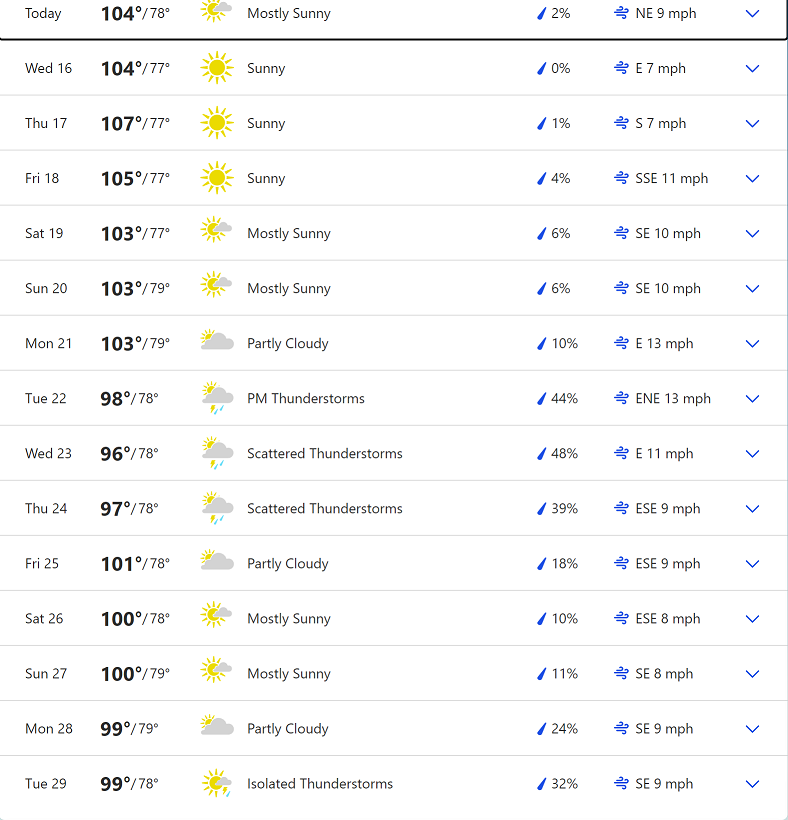Open the Tue 29 chevron
Viewport: 788px width, 820px height.
point(752,784)
